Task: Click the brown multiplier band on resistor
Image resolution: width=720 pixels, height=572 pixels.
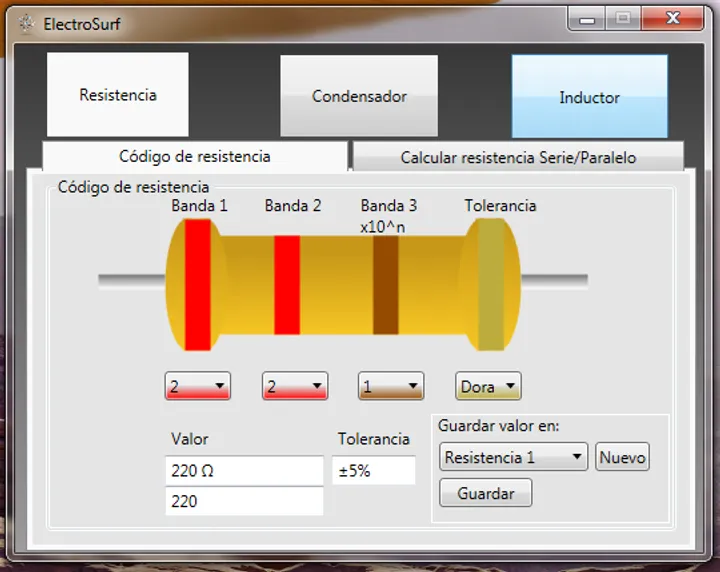Action: [x=386, y=285]
